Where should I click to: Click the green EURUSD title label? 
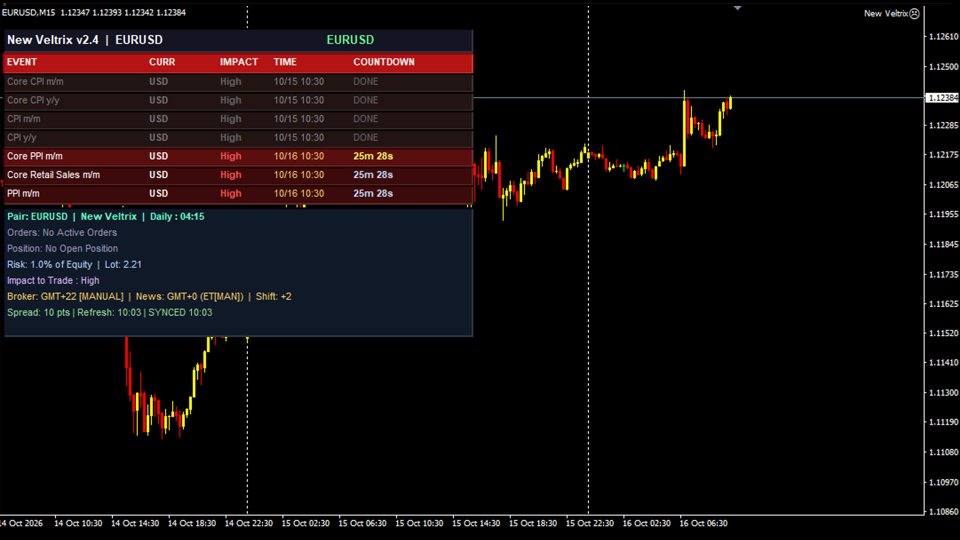(x=350, y=40)
